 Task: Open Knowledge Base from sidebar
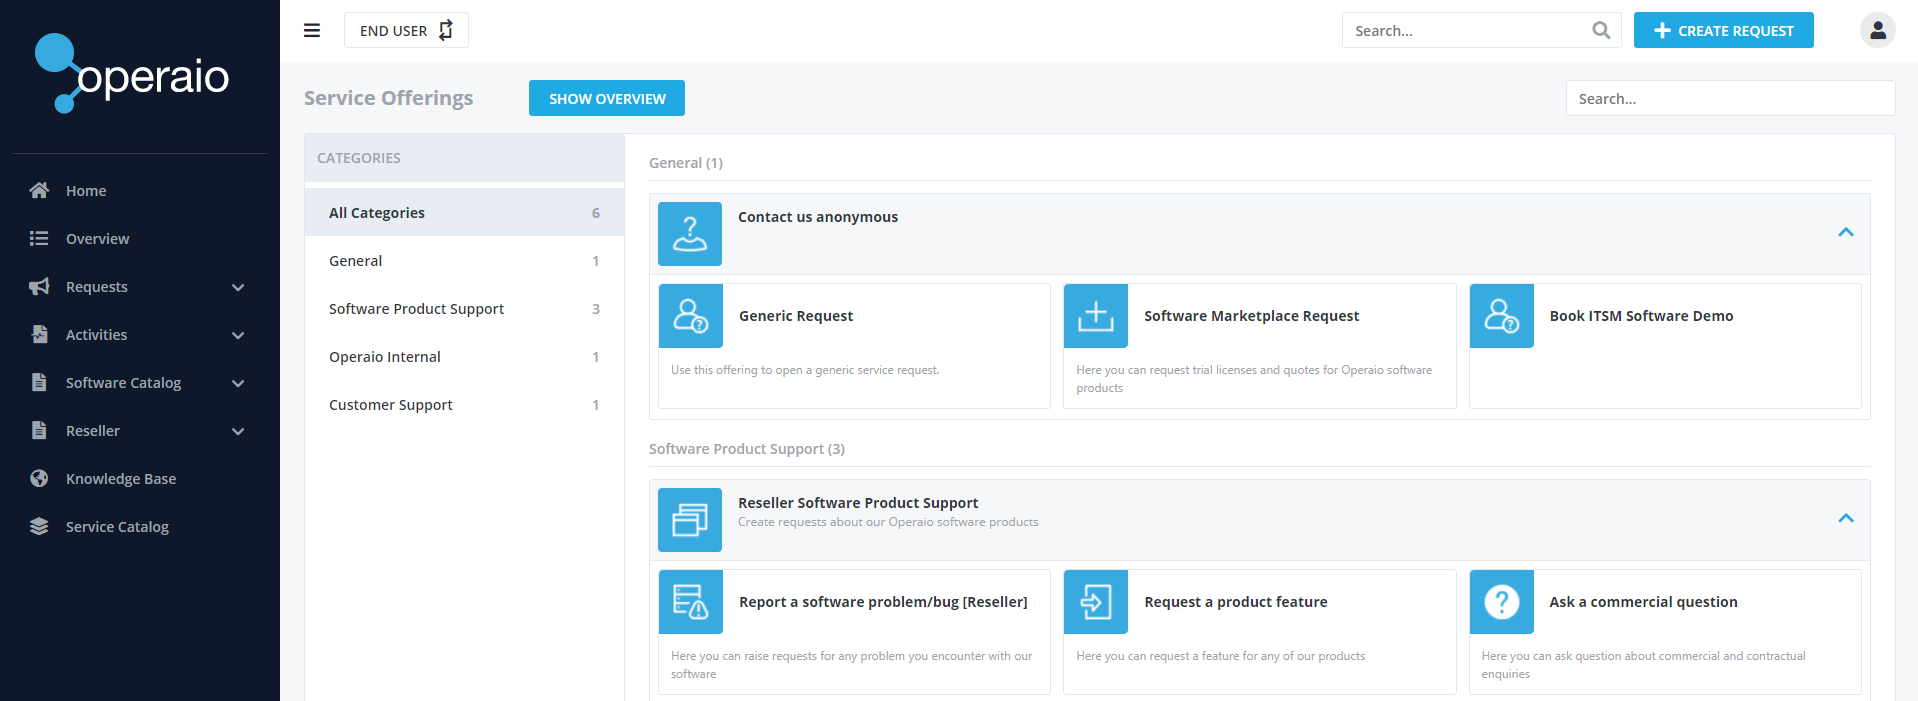121,479
